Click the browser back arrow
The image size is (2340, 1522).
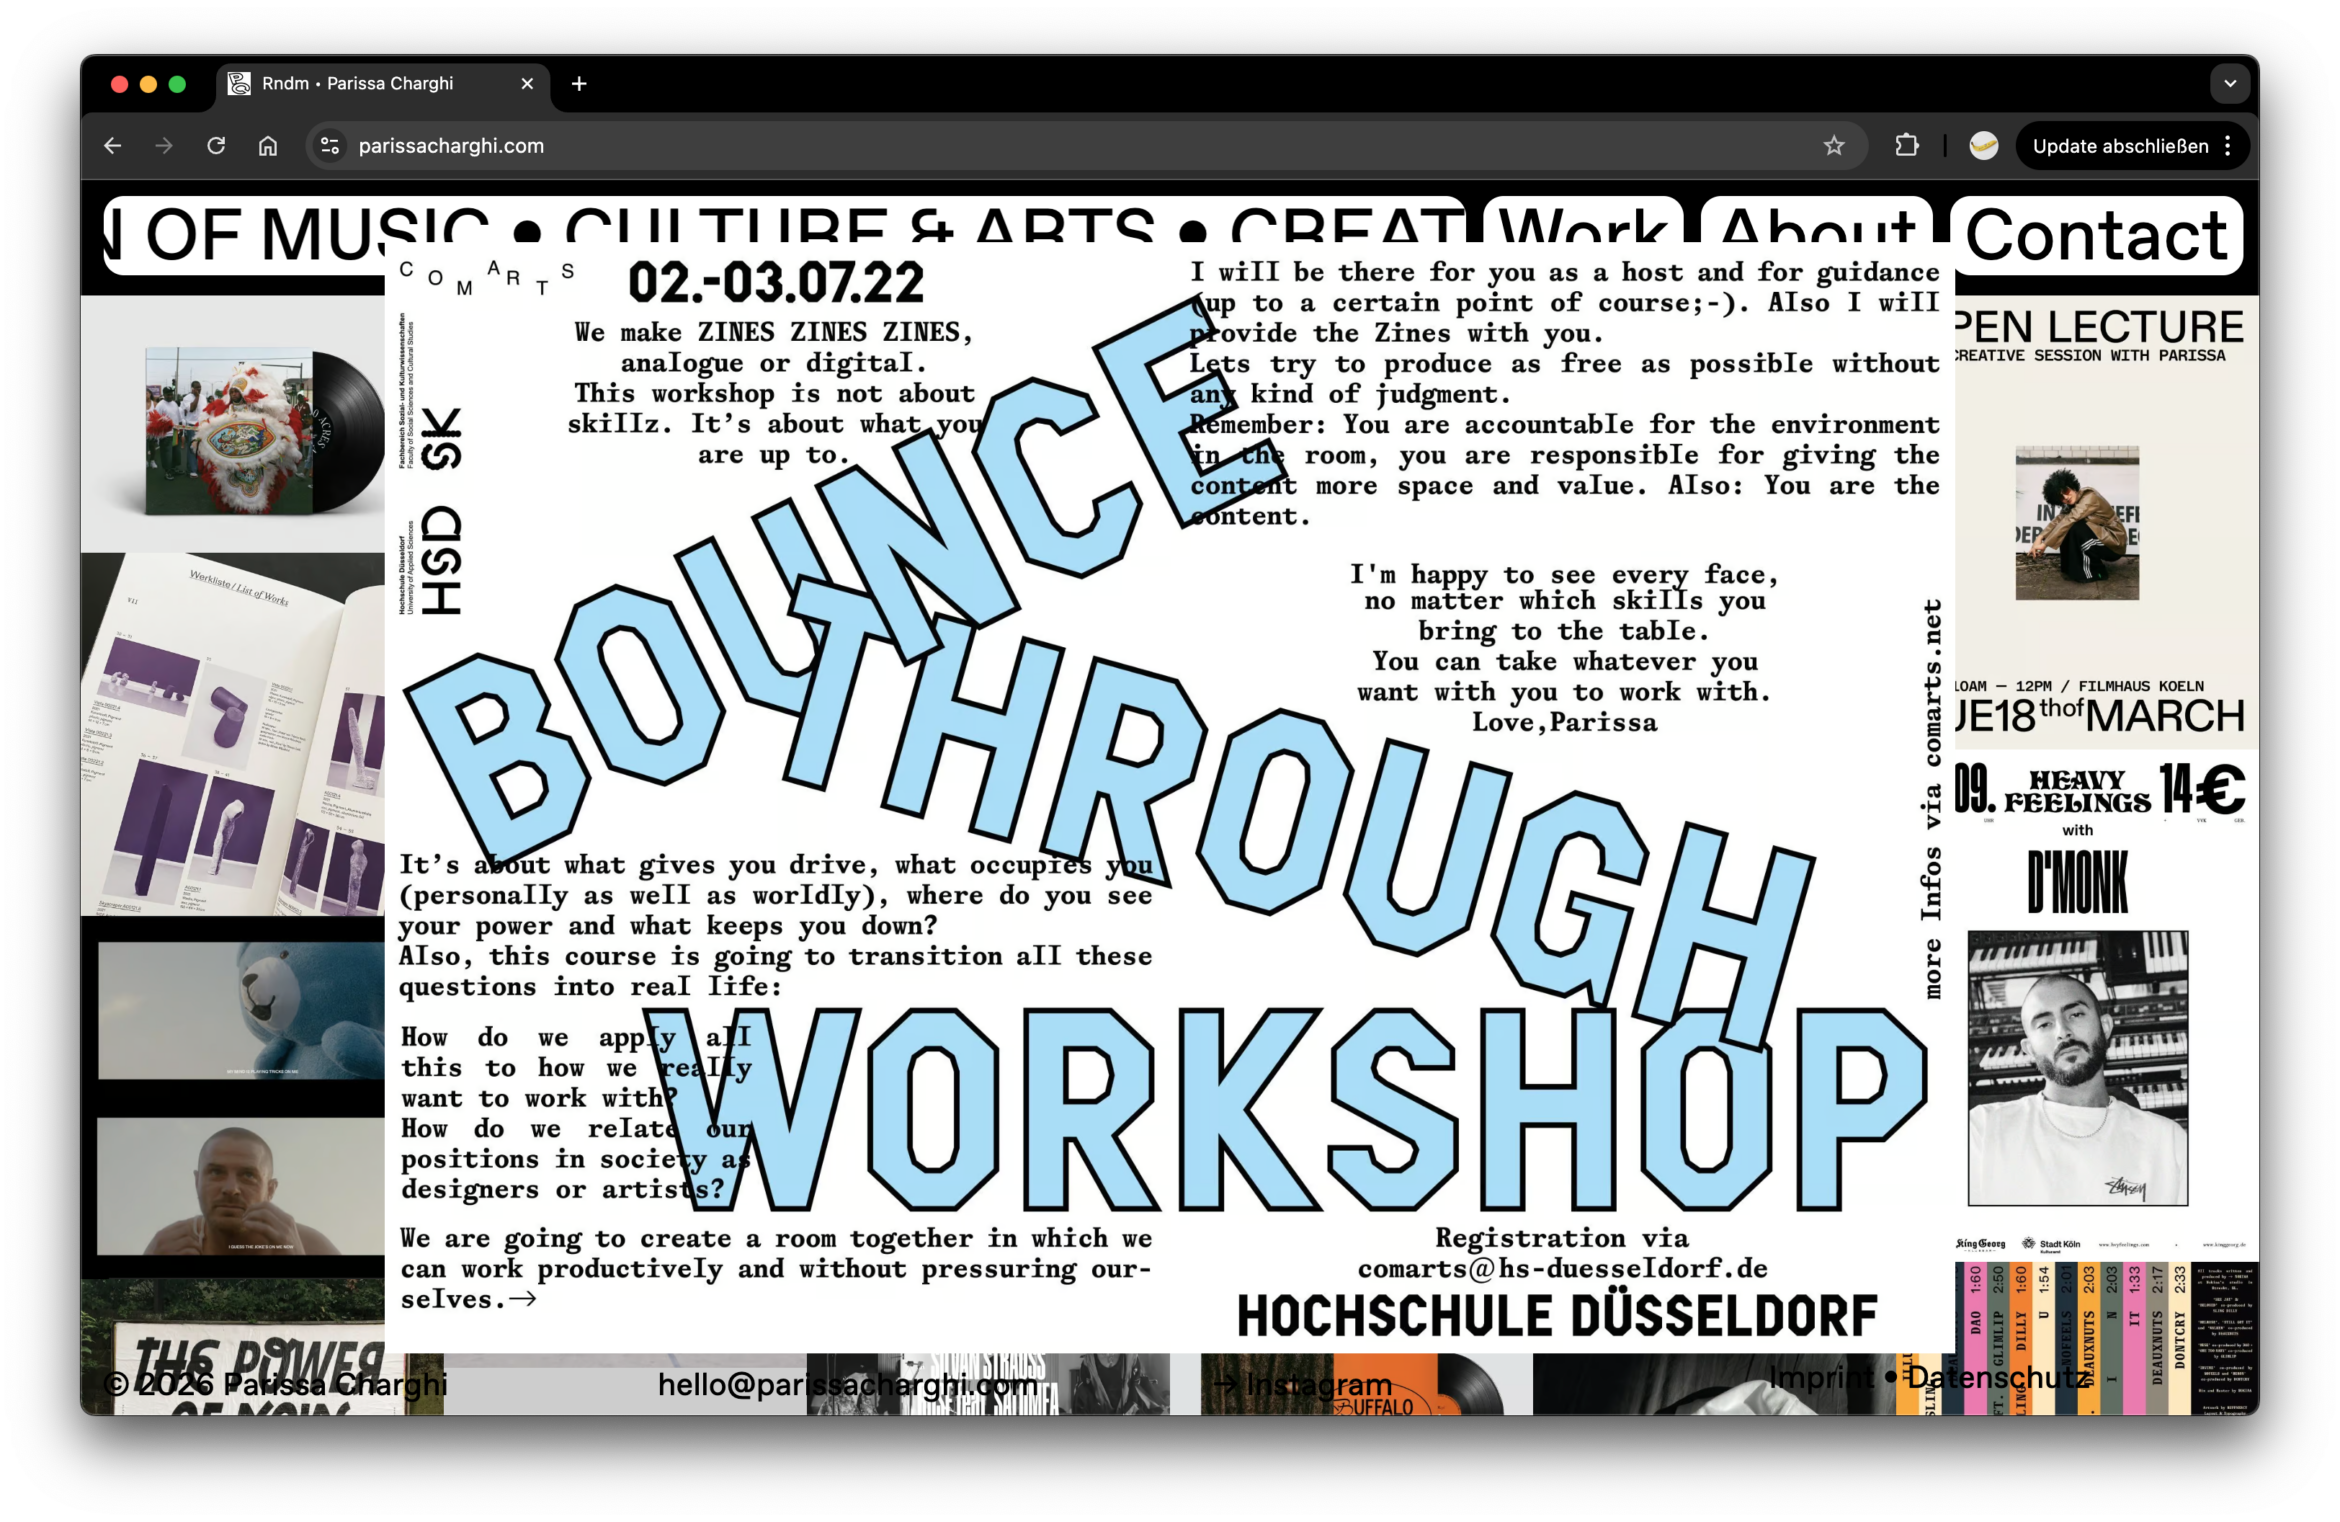pyautogui.click(x=113, y=146)
